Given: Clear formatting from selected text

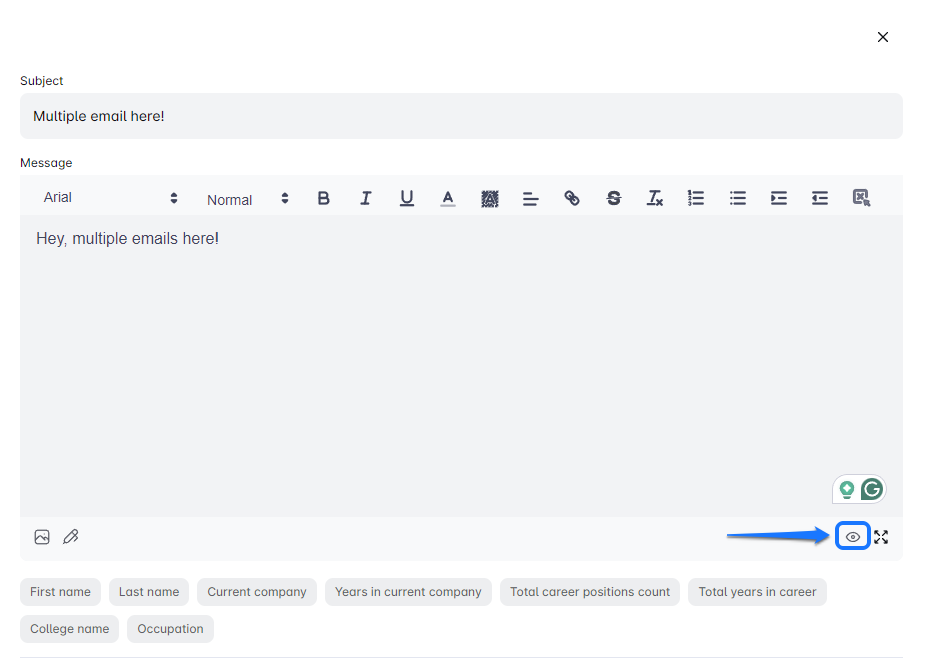Looking at the screenshot, I should coord(655,198).
